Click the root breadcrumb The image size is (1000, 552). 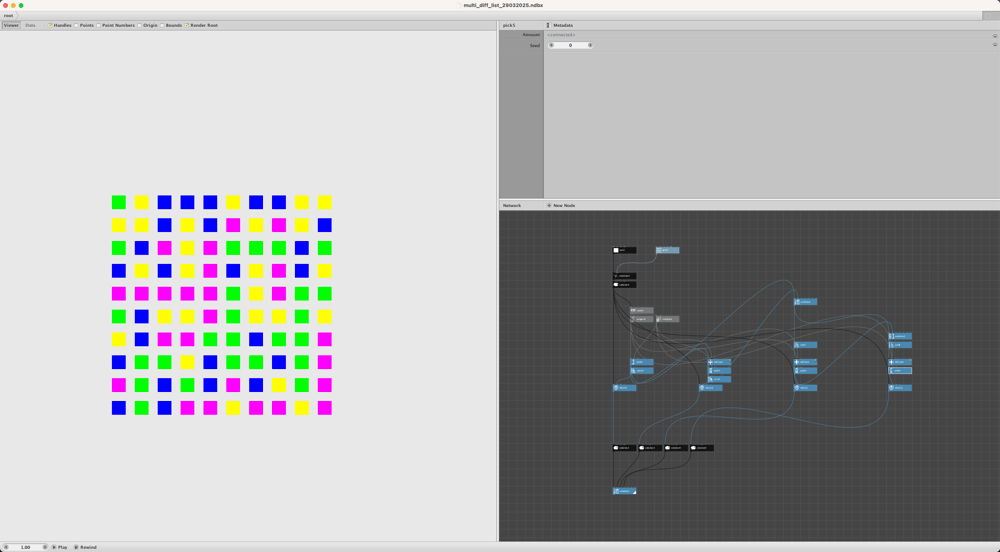[9, 15]
